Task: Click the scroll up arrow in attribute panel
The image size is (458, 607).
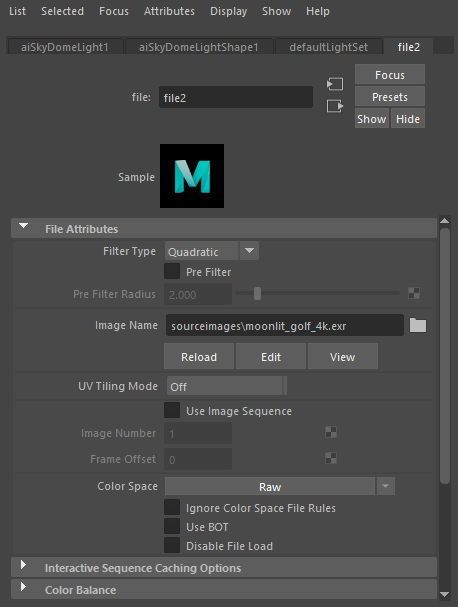Action: (x=445, y=221)
